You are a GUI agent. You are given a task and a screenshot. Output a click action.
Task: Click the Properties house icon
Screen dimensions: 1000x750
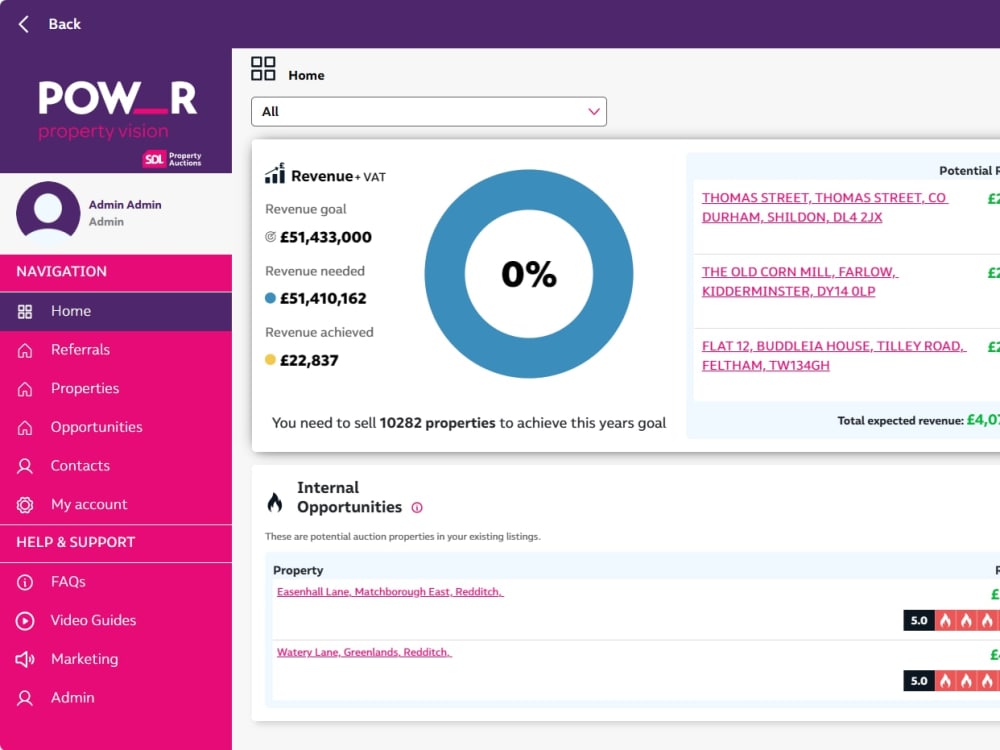pos(25,389)
